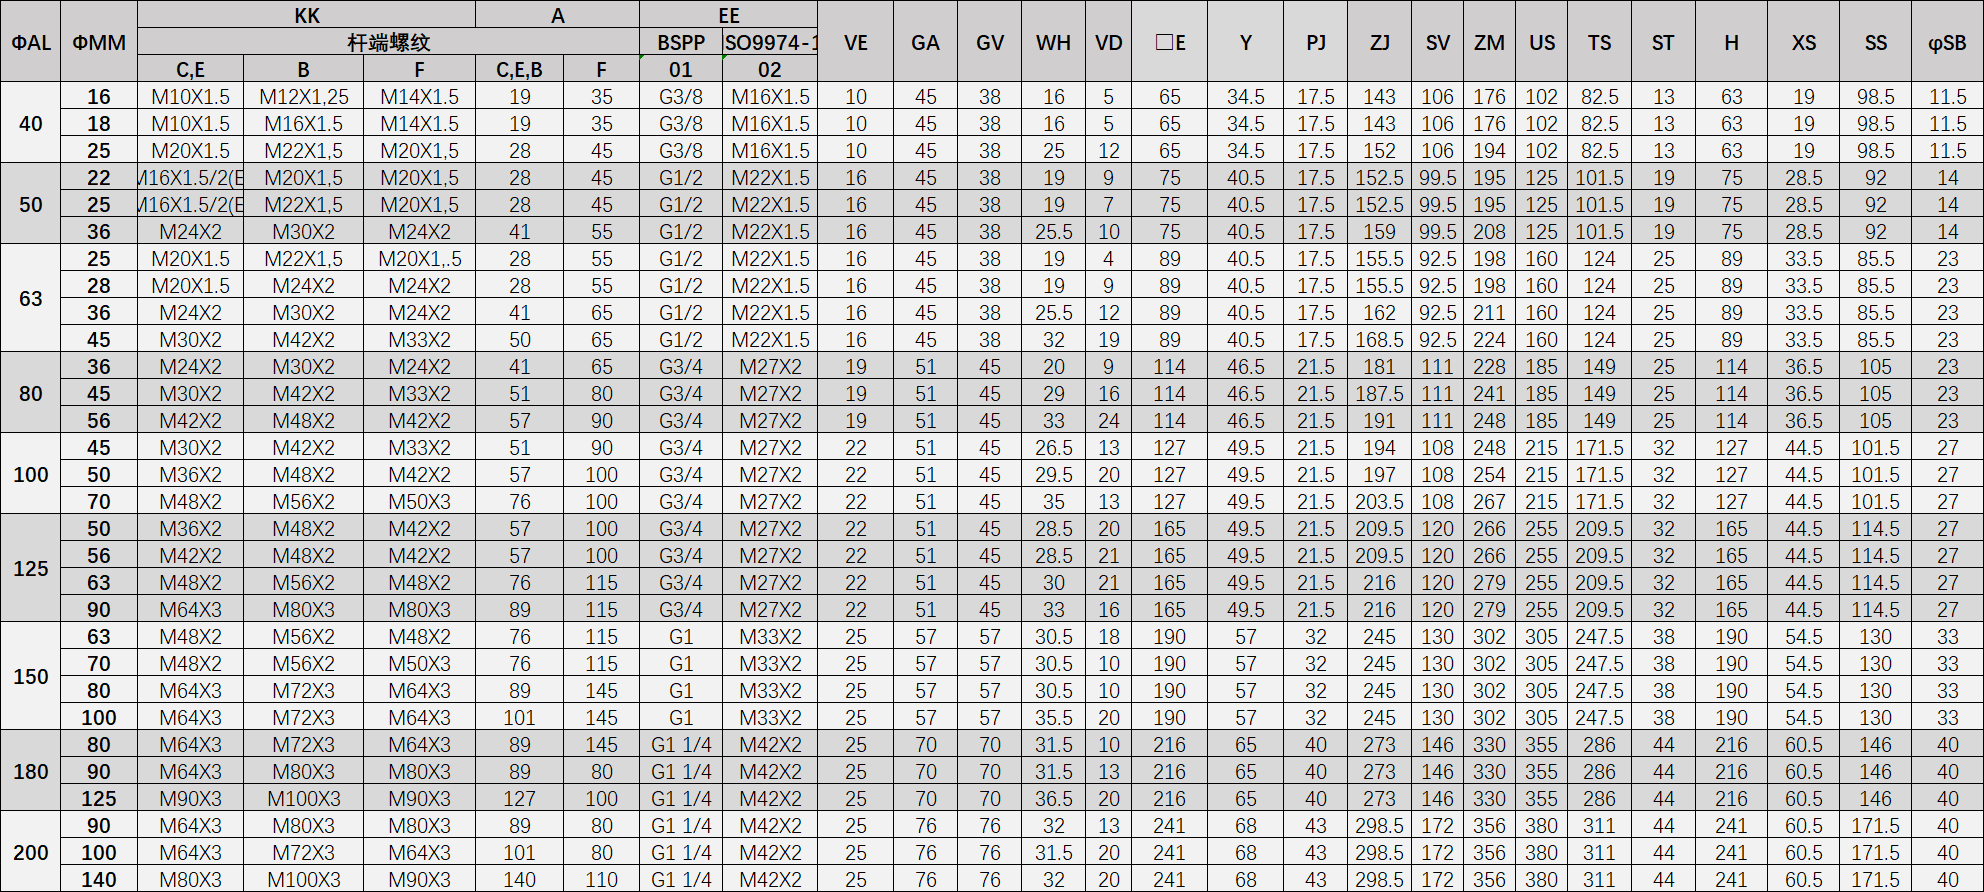Click the ZJ column header
This screenshot has height=892, width=1984.
pyautogui.click(x=1379, y=42)
